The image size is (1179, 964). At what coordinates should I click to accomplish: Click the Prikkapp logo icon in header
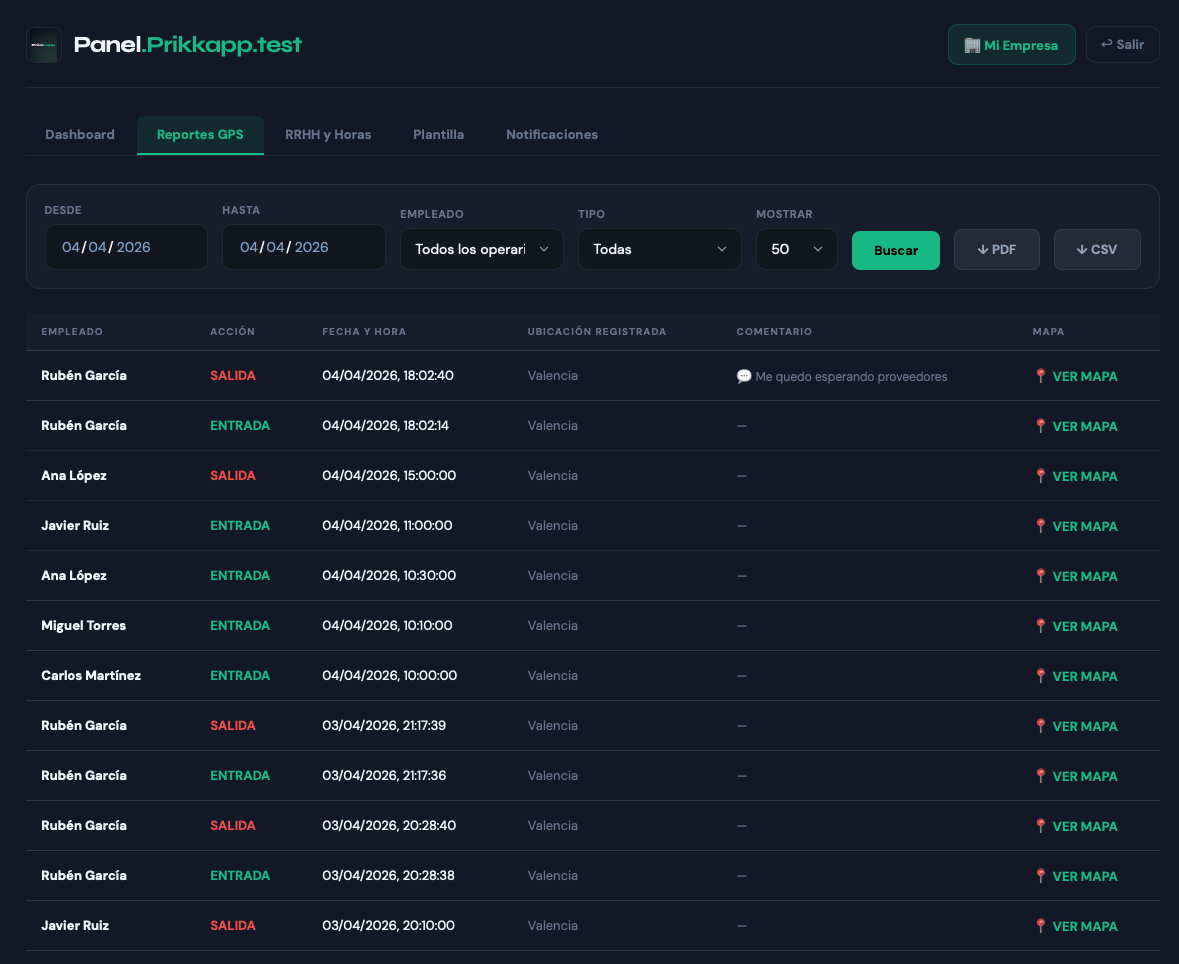(44, 45)
